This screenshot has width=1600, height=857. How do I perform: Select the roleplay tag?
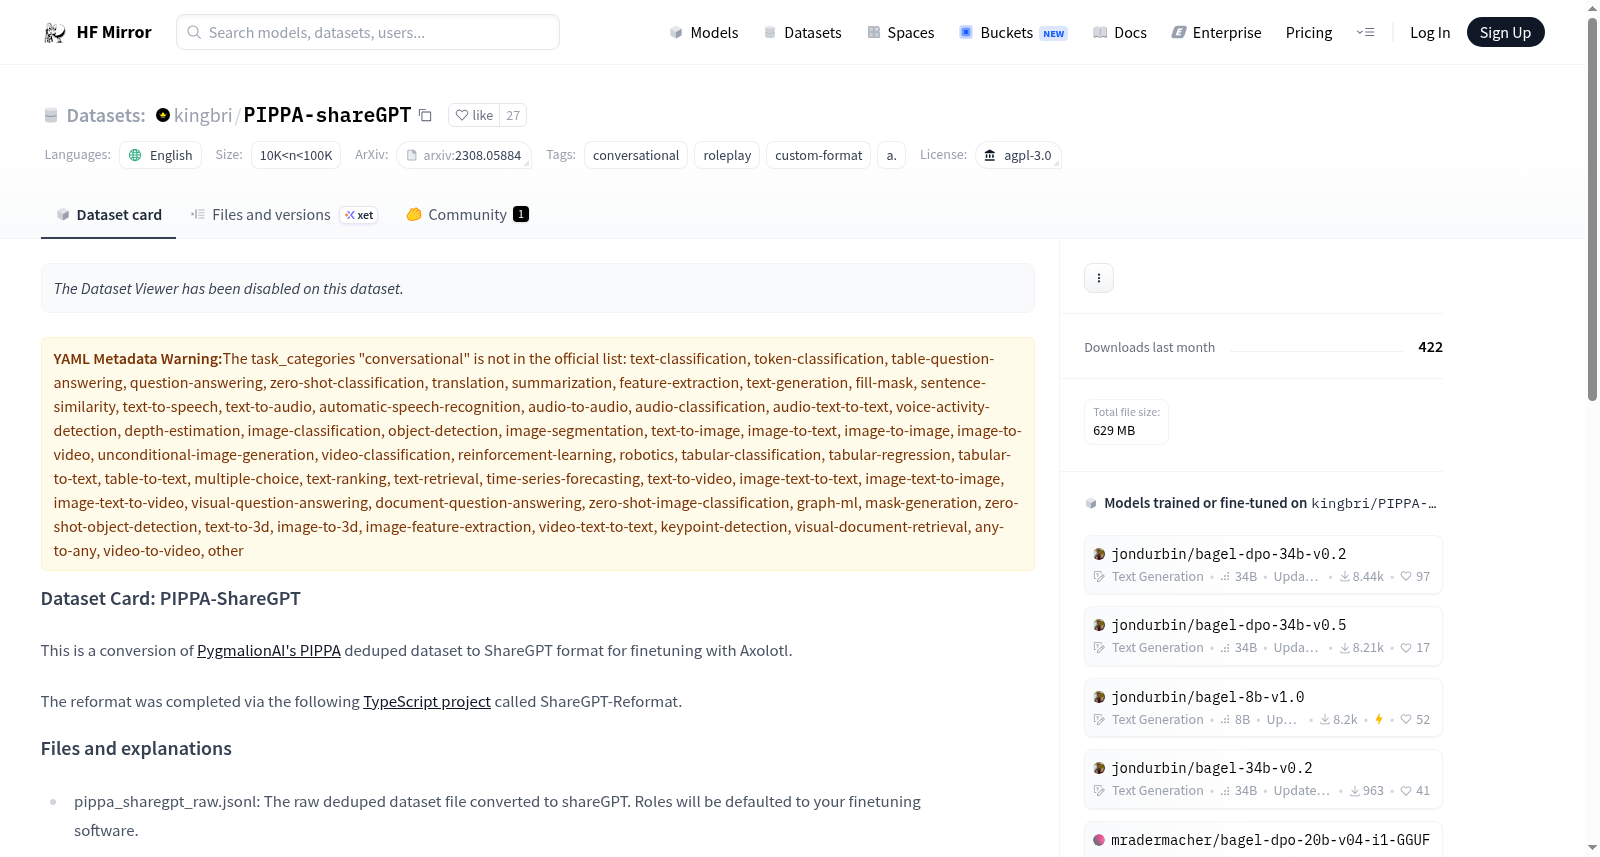pos(727,155)
